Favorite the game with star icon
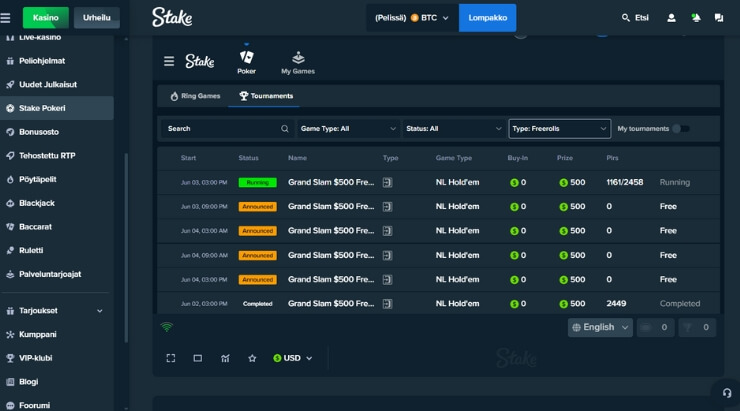 [252, 358]
